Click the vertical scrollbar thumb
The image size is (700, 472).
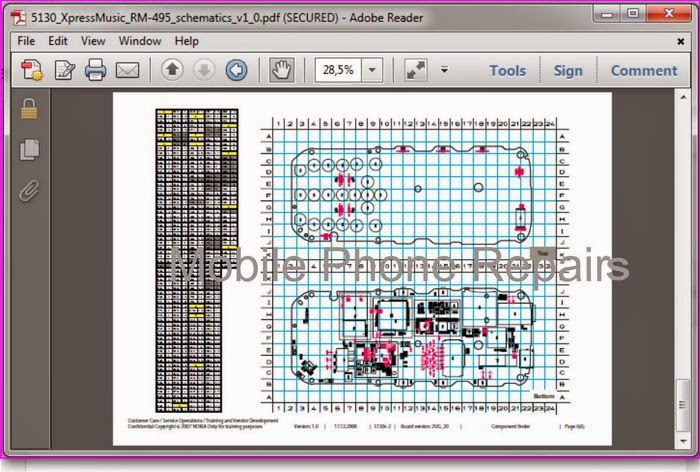coord(683,405)
